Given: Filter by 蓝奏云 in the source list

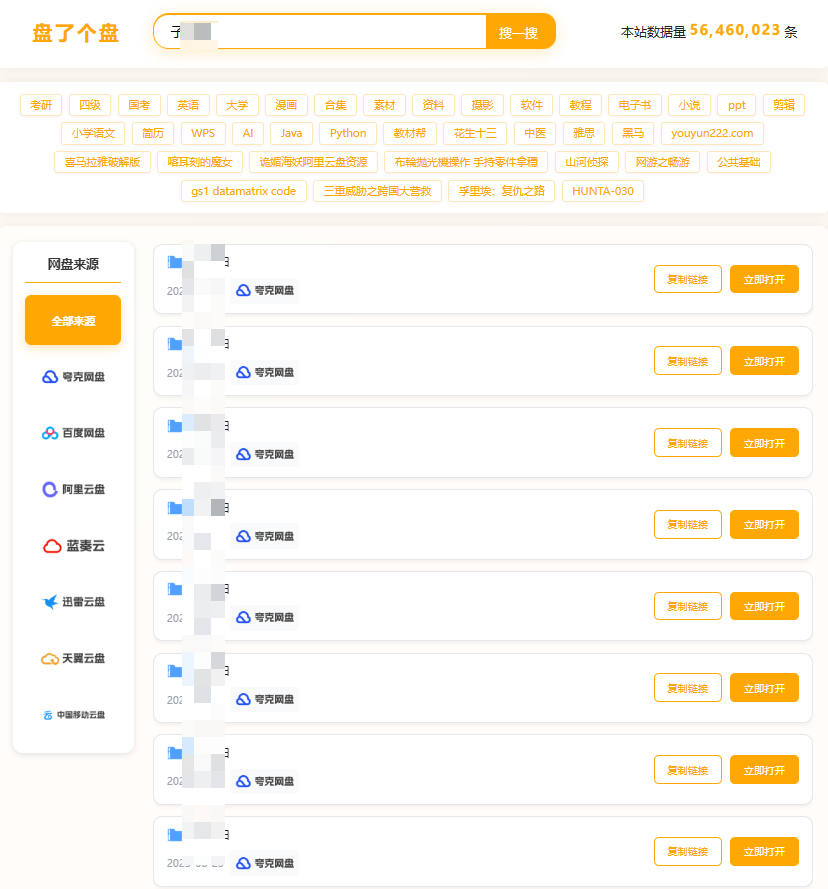Looking at the screenshot, I should click(x=72, y=545).
